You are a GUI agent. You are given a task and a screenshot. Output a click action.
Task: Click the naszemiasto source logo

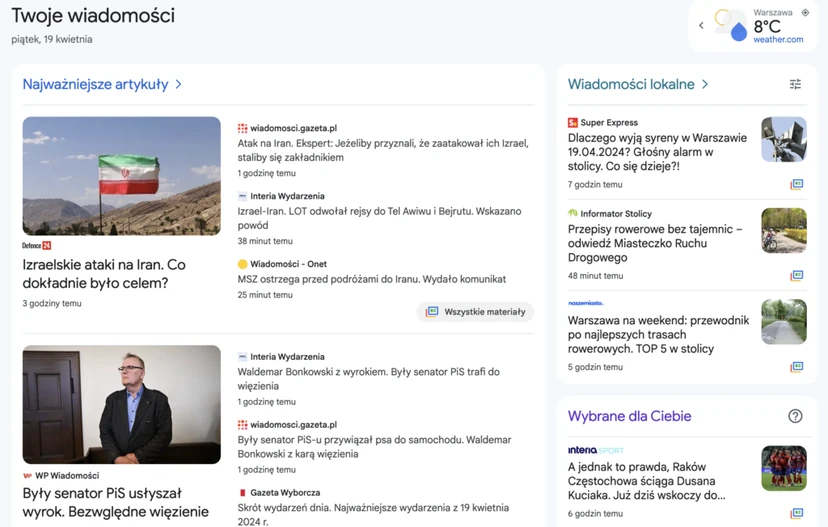click(x=586, y=303)
